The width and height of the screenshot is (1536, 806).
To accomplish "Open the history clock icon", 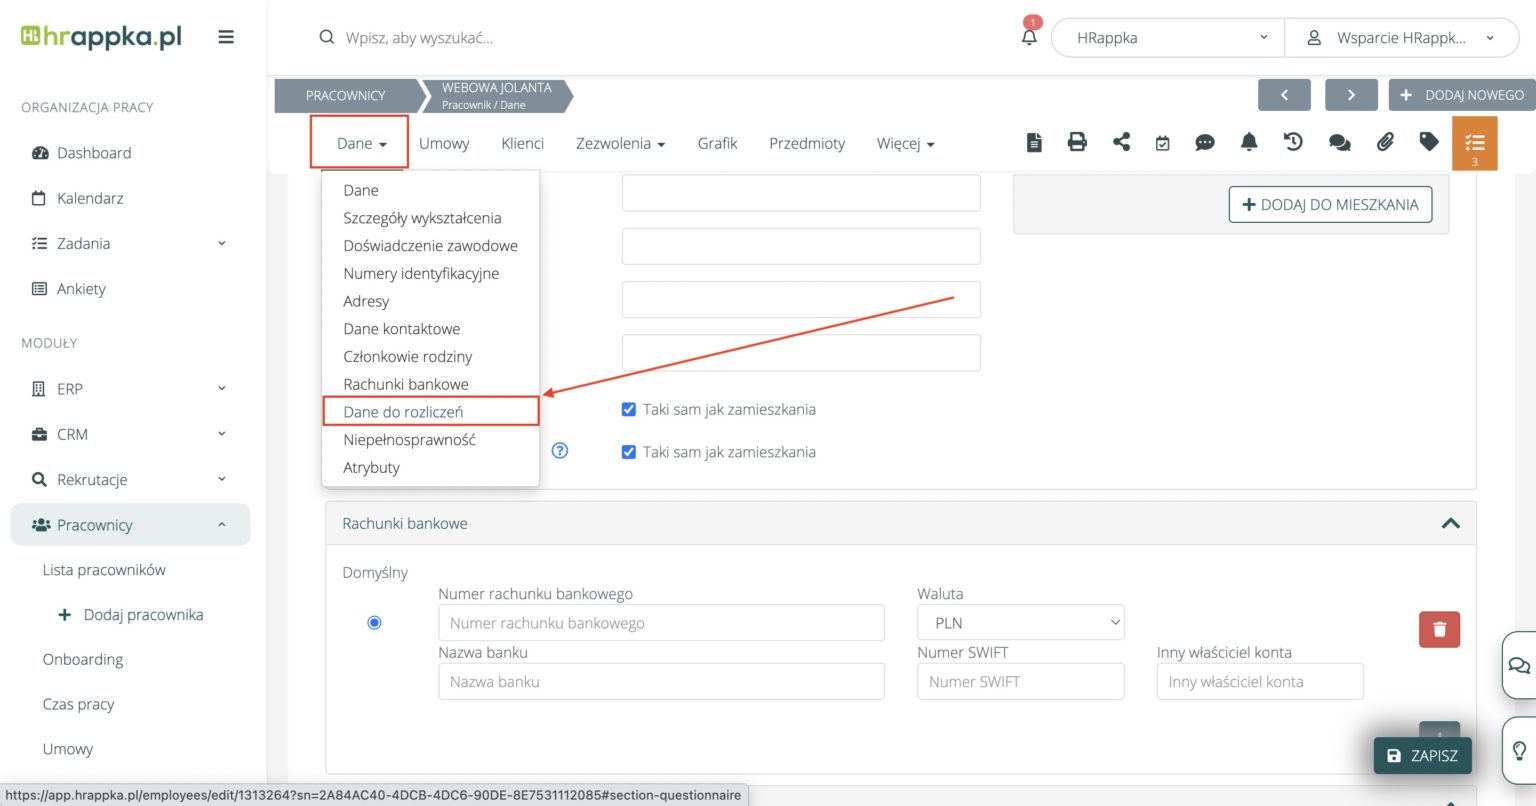I will pyautogui.click(x=1293, y=142).
